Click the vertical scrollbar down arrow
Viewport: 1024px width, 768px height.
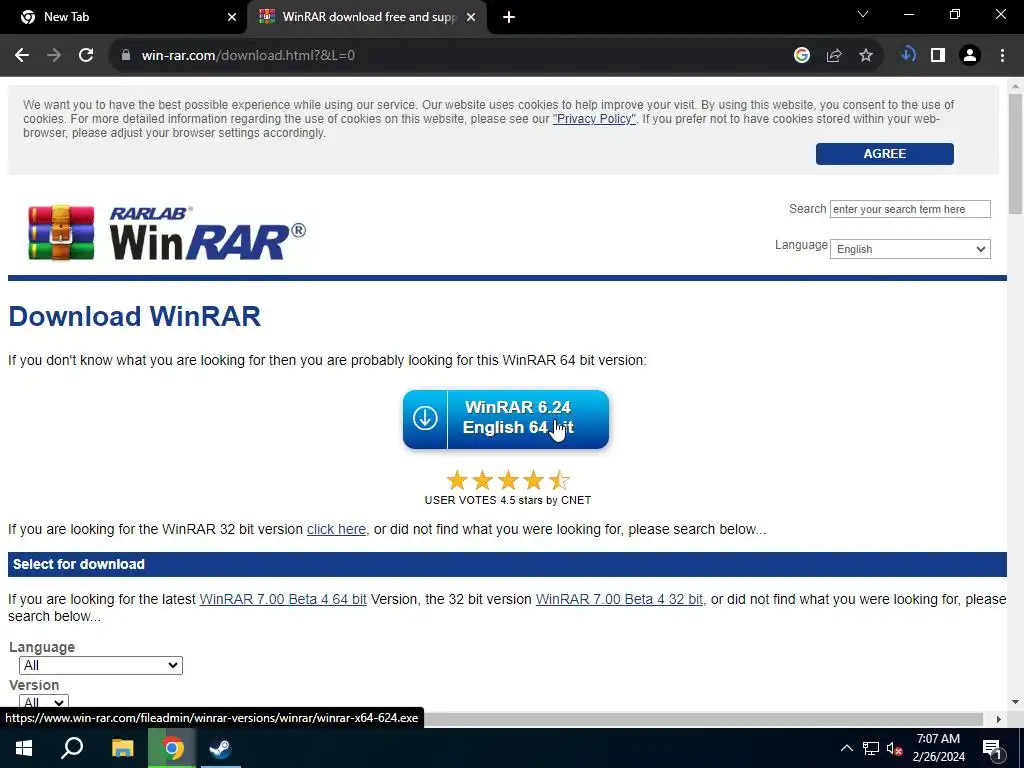pos(1015,702)
